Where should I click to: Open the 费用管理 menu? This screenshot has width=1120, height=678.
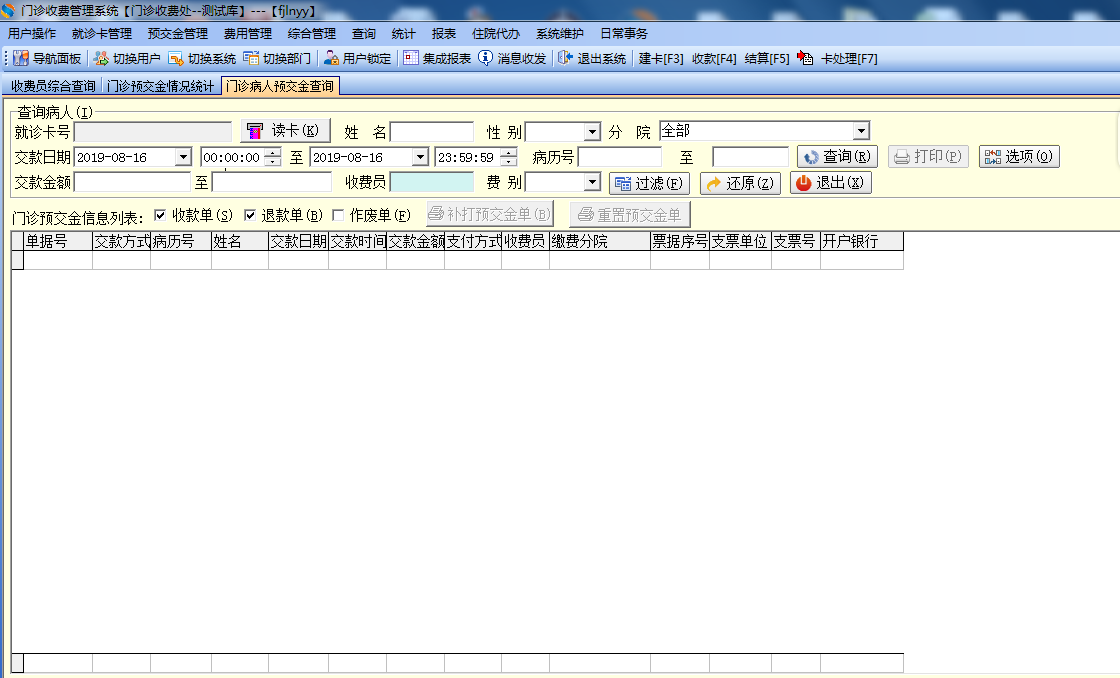tap(248, 34)
